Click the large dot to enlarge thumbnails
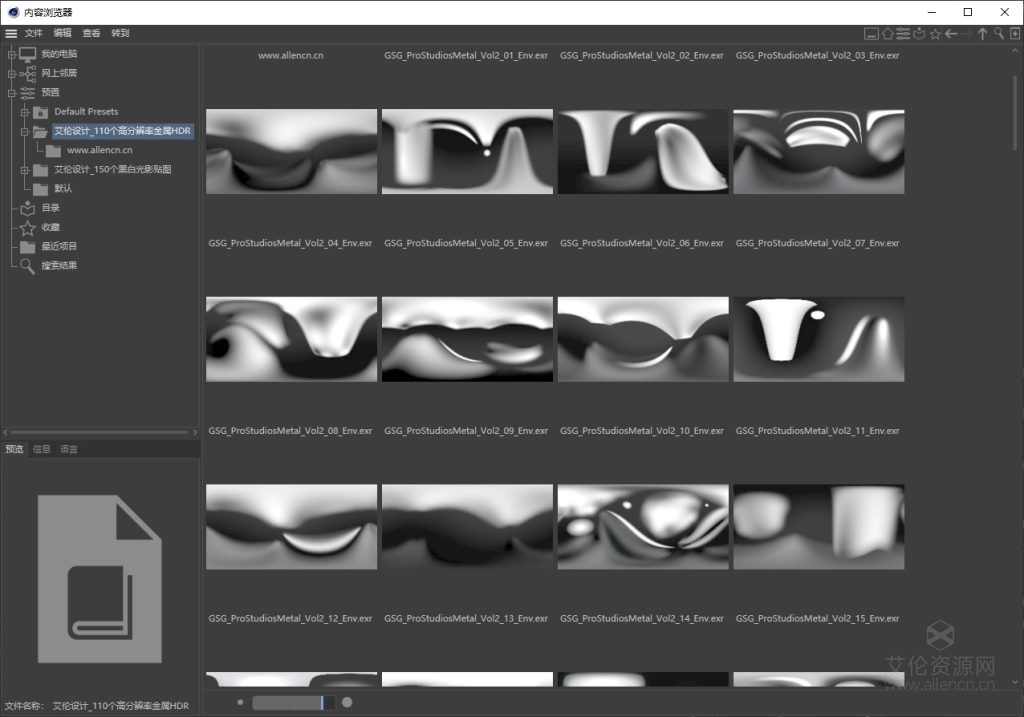This screenshot has height=717, width=1024. (347, 703)
